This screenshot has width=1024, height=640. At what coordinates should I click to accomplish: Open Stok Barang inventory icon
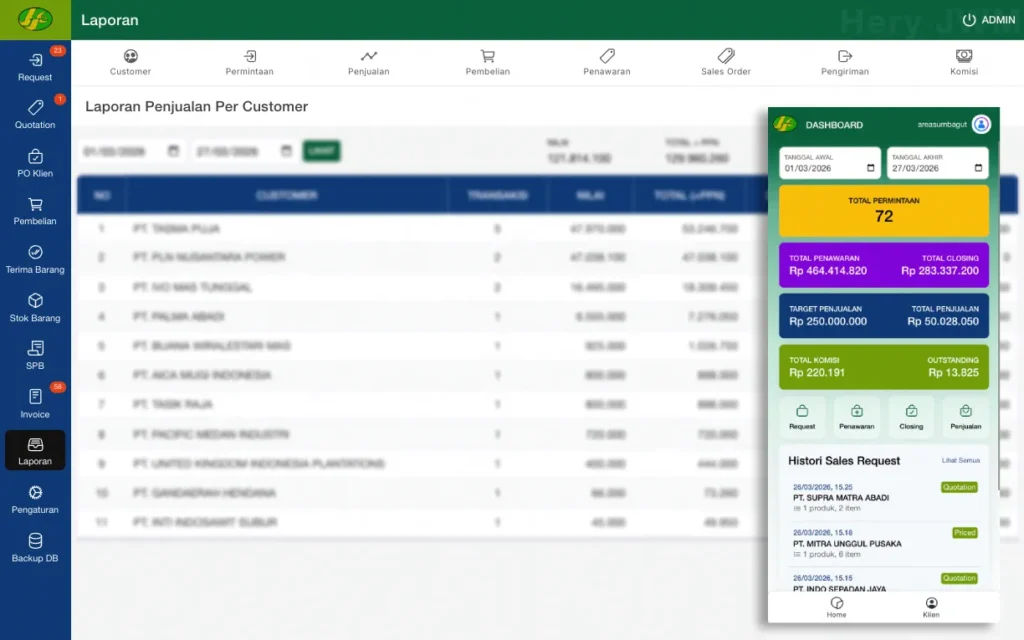(x=35, y=307)
